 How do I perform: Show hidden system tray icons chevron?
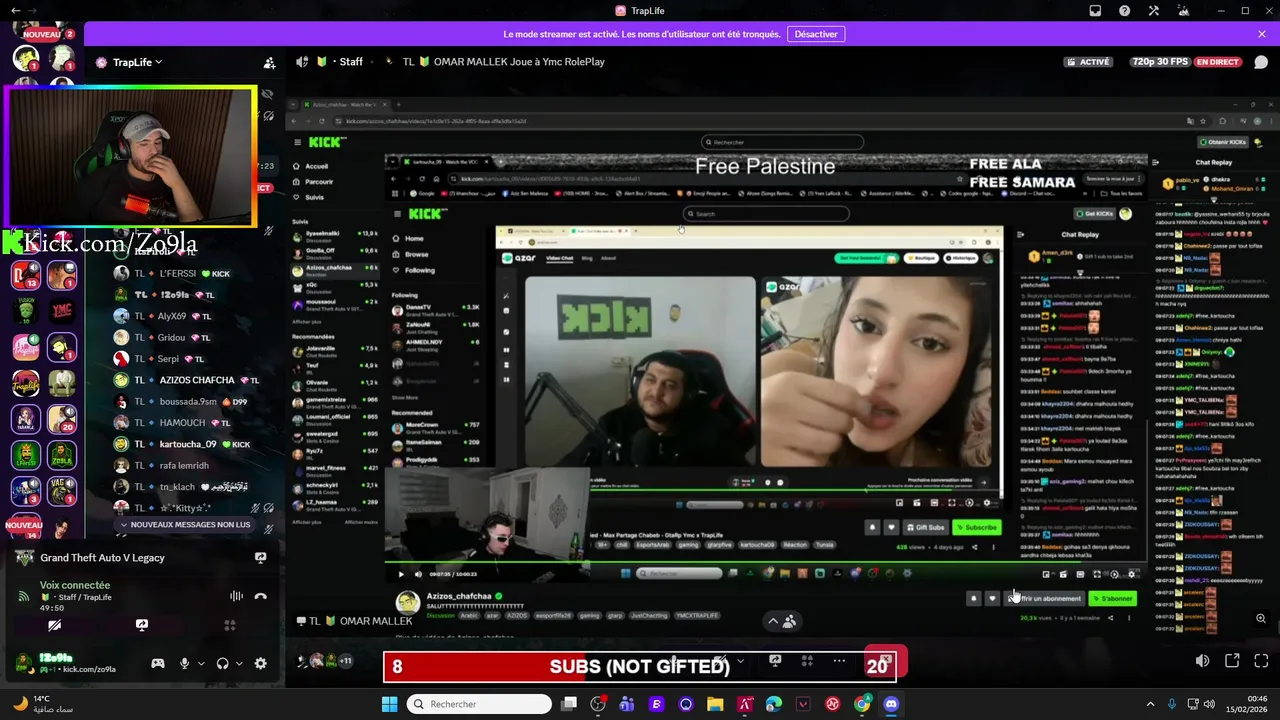pos(1150,704)
